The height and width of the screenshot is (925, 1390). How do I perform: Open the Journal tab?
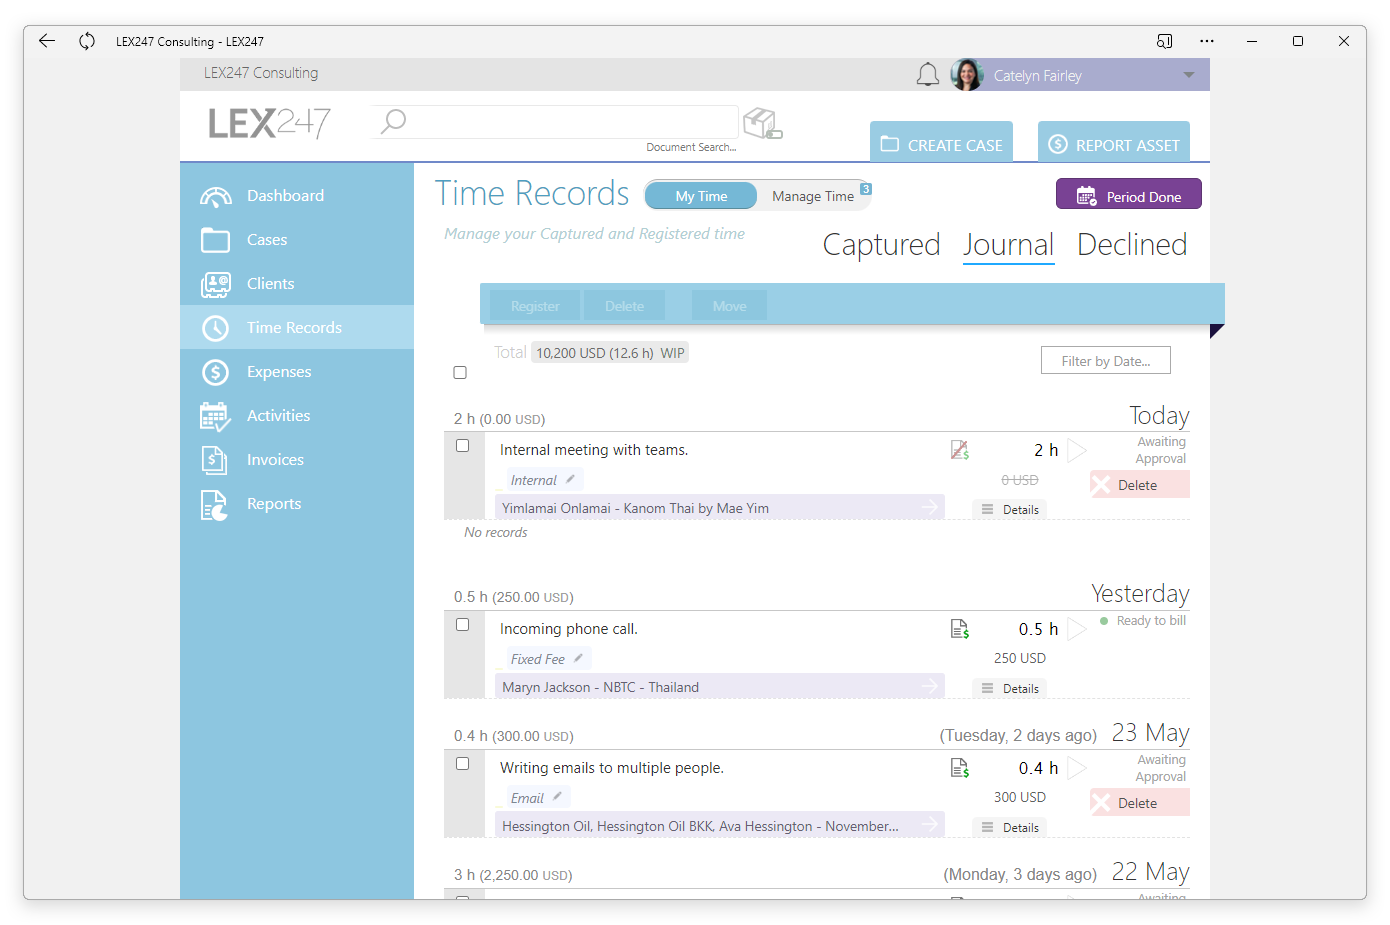tap(1008, 245)
